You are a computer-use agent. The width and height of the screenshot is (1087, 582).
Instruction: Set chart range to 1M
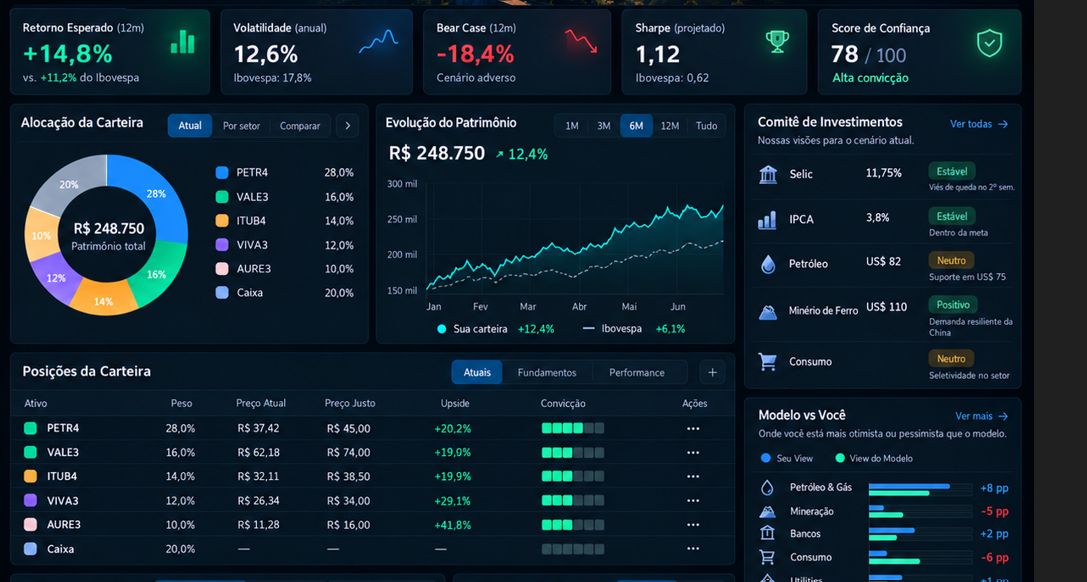tap(572, 126)
